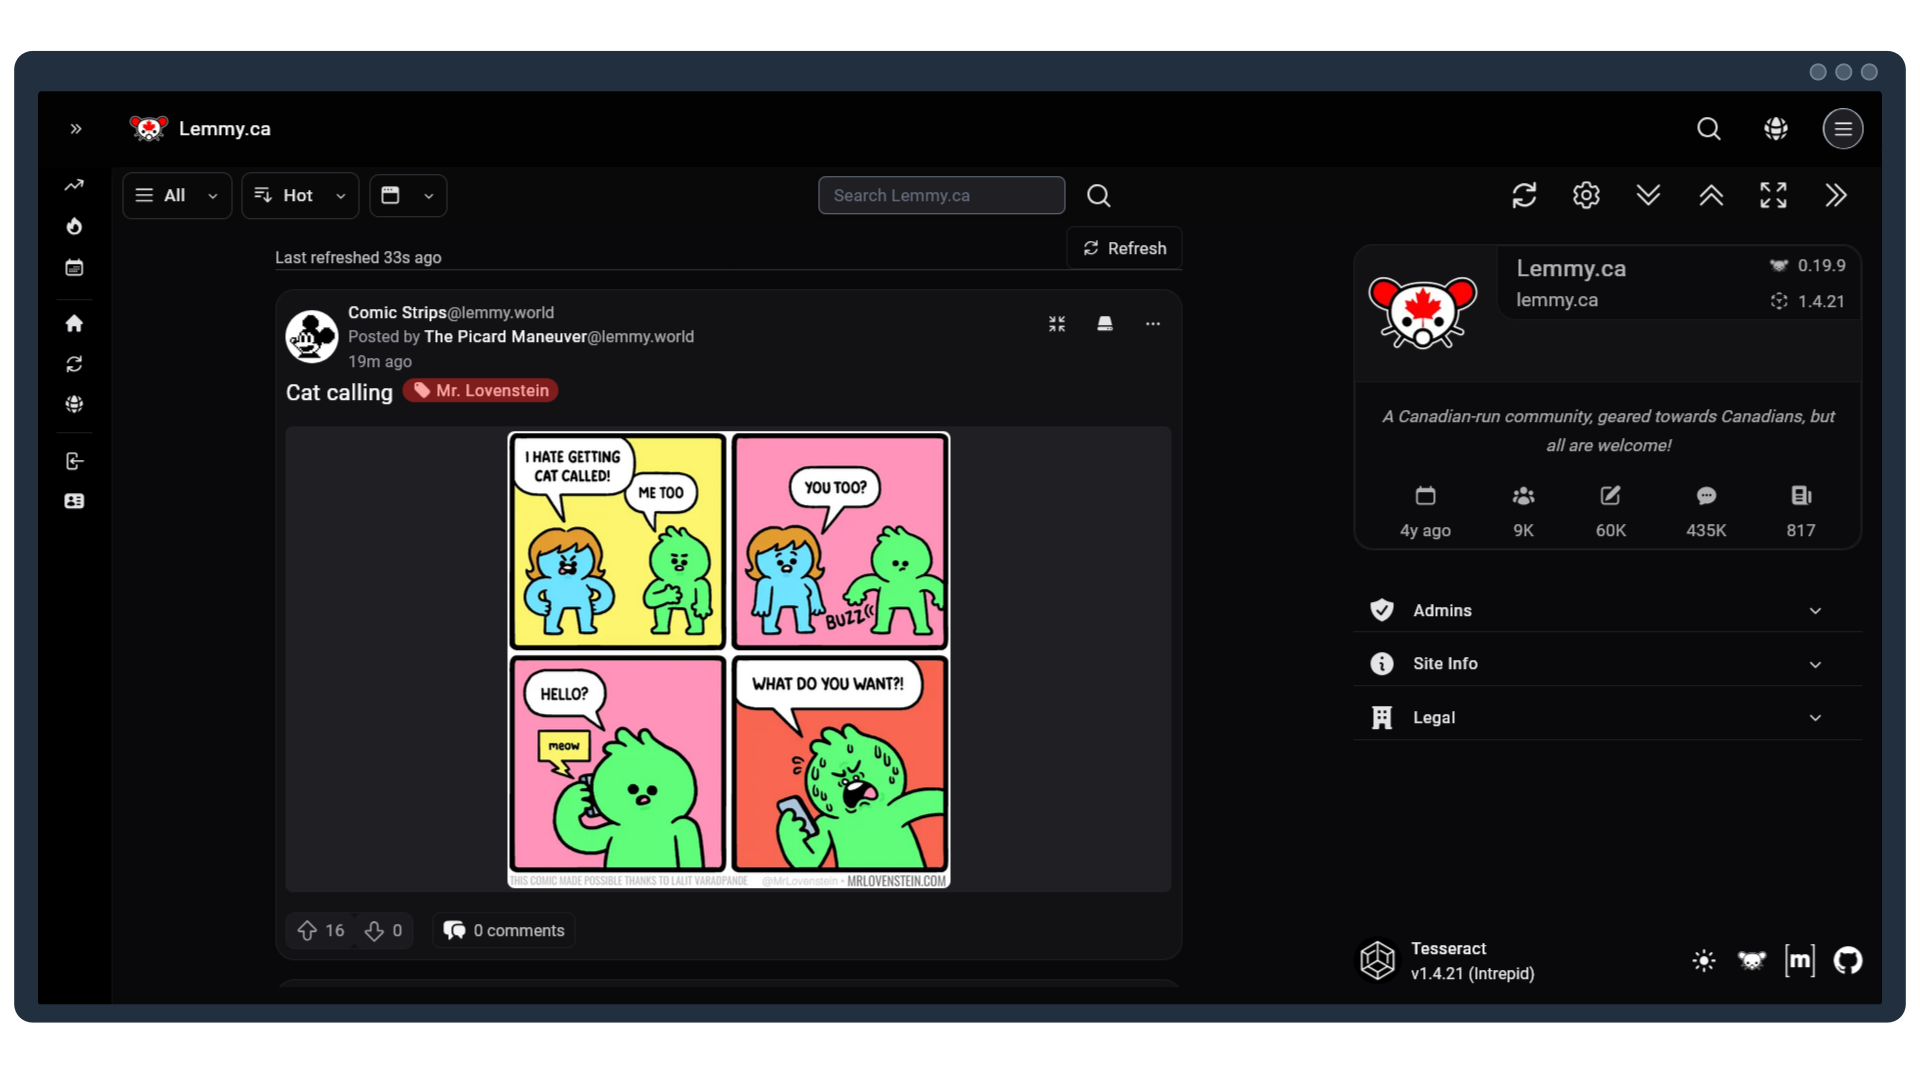Image resolution: width=1920 pixels, height=1080 pixels.
Task: Open the GitHub repository icon in the footer
Action: click(1849, 960)
